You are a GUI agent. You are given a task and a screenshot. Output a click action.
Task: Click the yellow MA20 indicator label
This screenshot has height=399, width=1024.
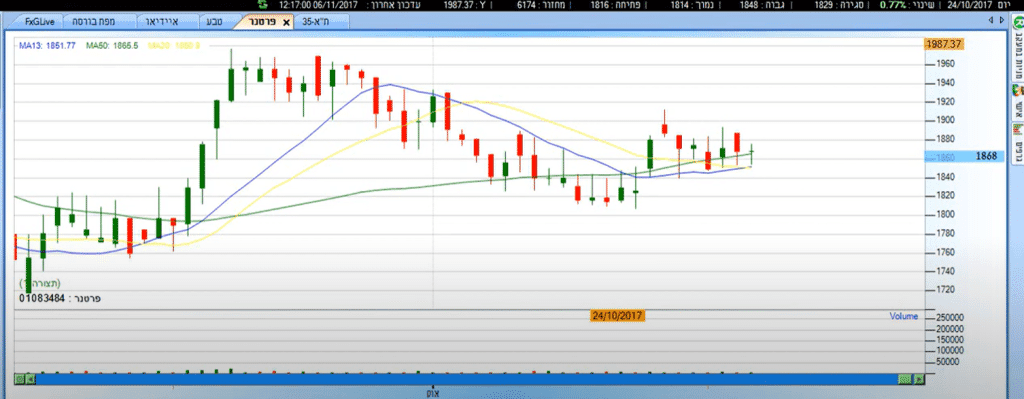(174, 46)
